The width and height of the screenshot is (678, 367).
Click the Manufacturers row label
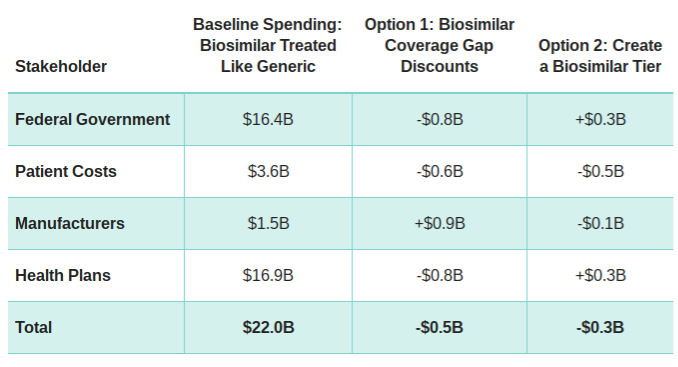coord(70,223)
